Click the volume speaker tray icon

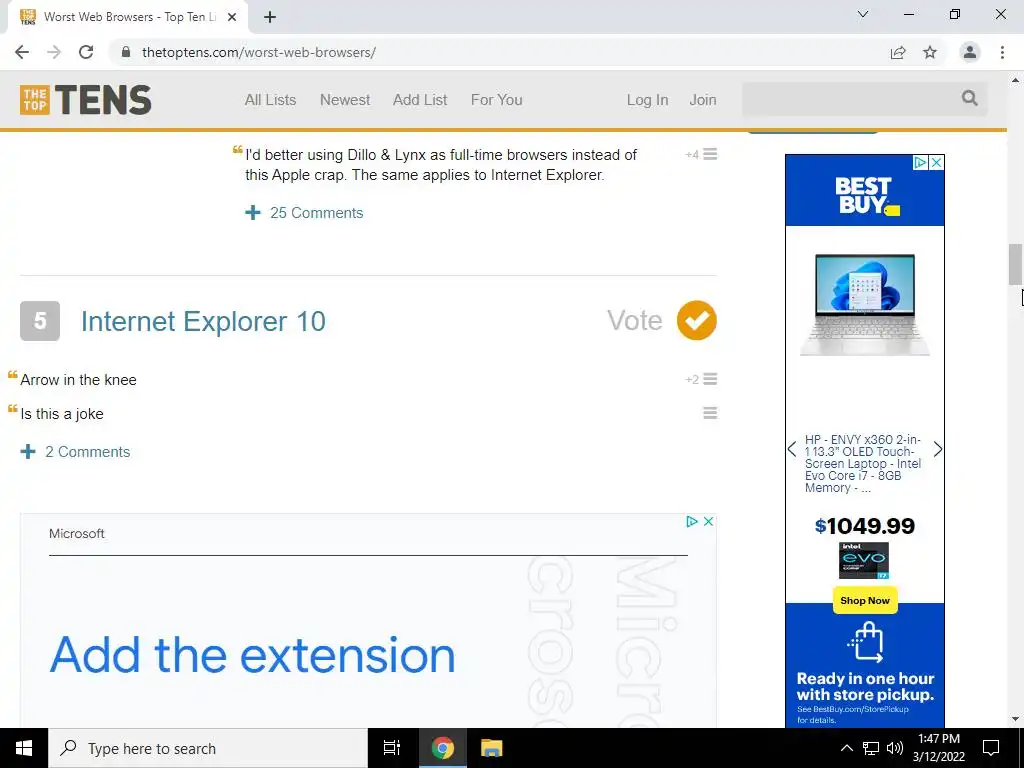[895, 748]
